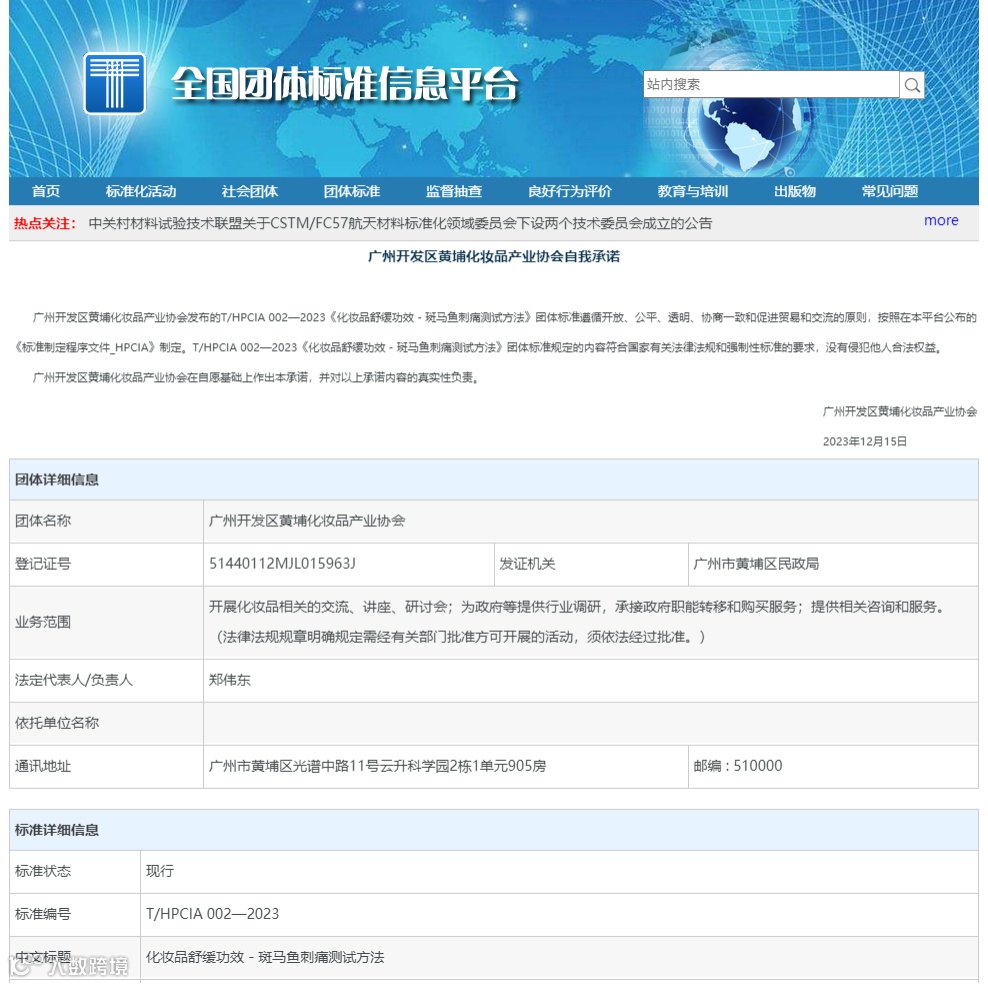
Task: Click the 化妆品舒缓功效 - 斑马鱼刺痛测试方法 title cell
Action: 559,958
